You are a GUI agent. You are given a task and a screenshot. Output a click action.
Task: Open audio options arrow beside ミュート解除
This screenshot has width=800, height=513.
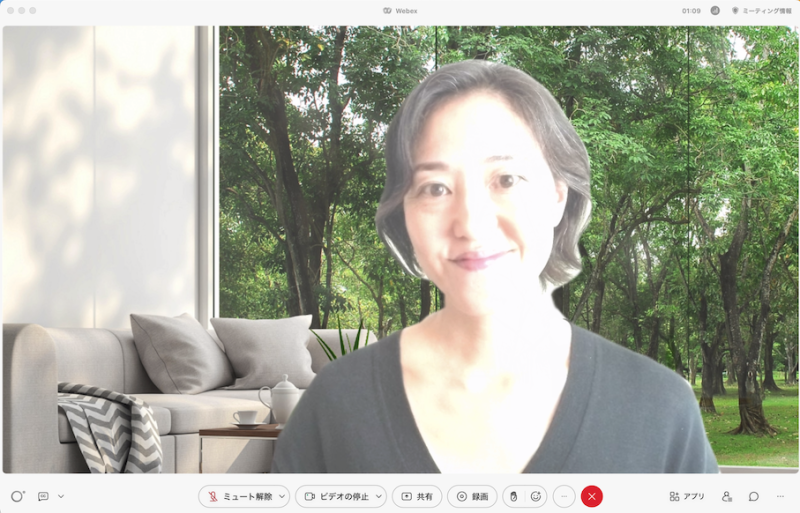pyautogui.click(x=282, y=496)
